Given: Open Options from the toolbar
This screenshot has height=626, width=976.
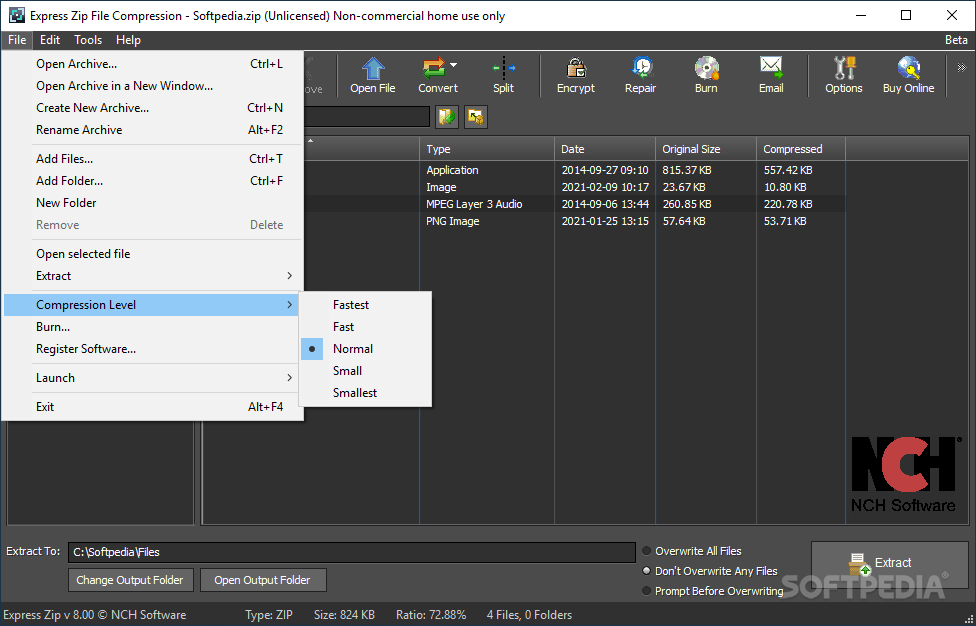Looking at the screenshot, I should [844, 75].
